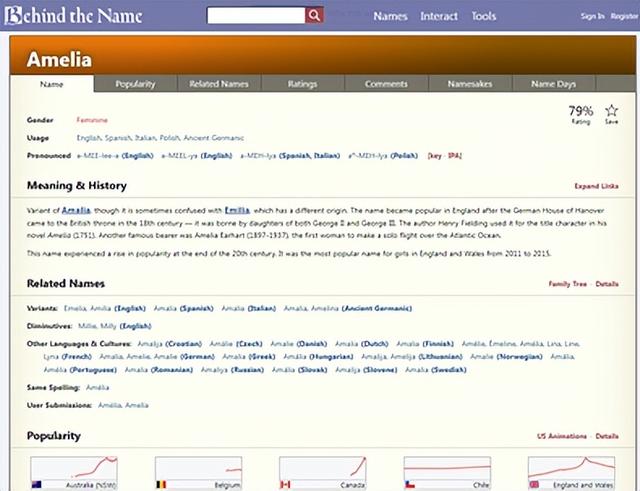Click the Sign In link
Viewport: 640px width, 491px height.
tap(592, 16)
